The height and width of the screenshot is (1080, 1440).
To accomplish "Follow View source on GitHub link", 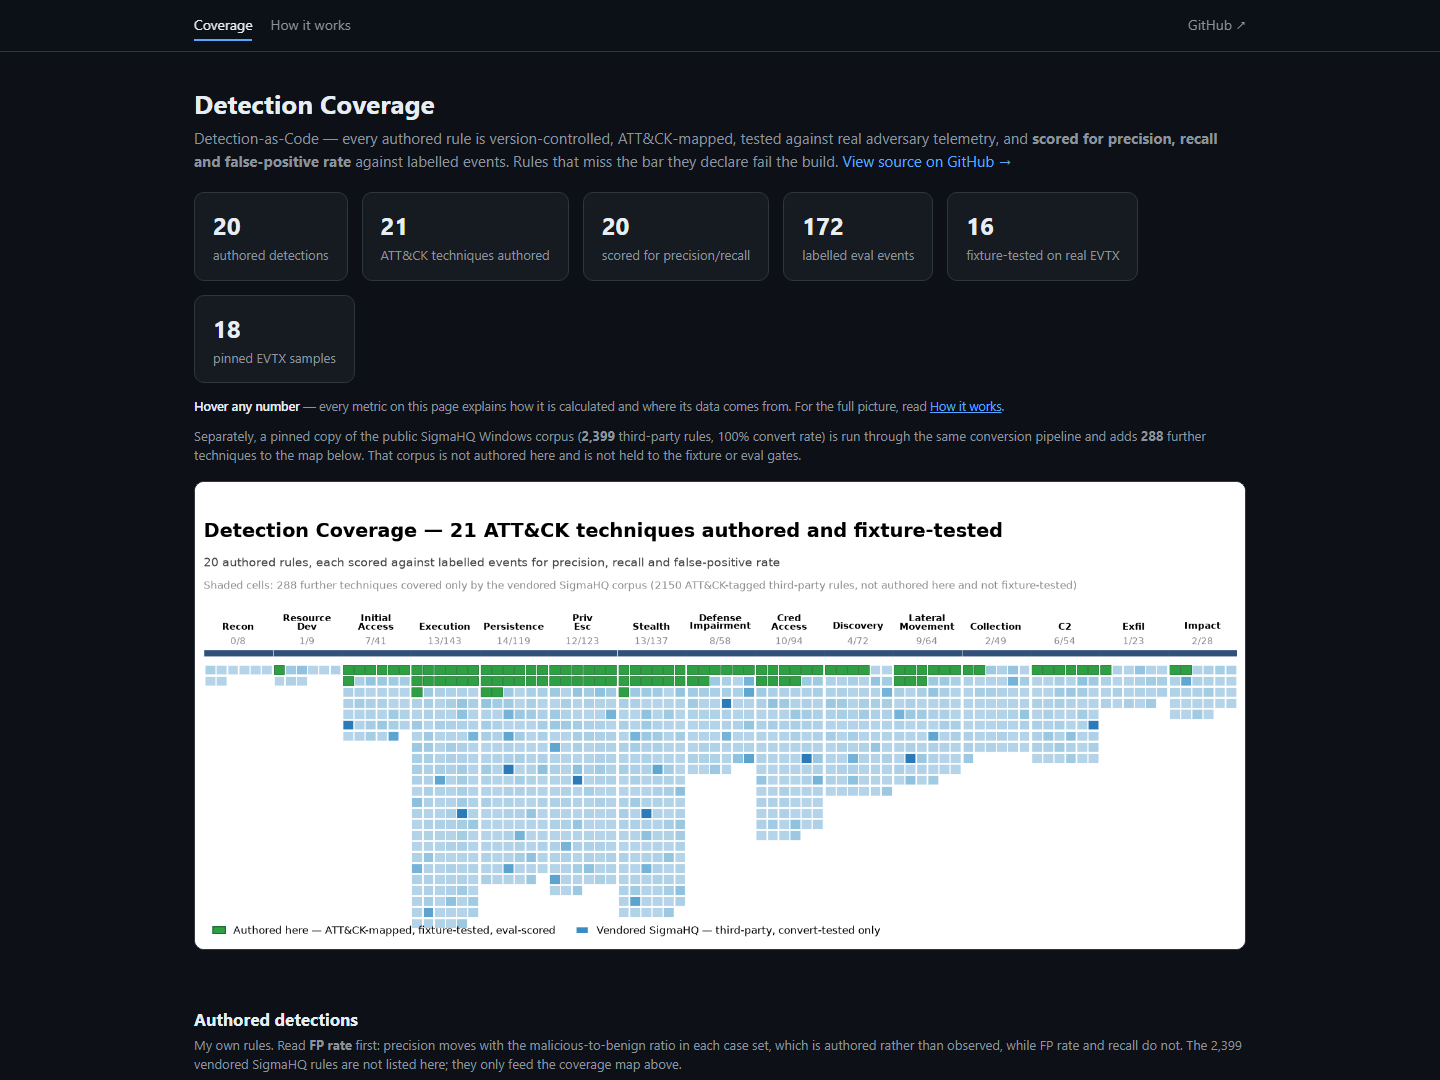I will (926, 162).
